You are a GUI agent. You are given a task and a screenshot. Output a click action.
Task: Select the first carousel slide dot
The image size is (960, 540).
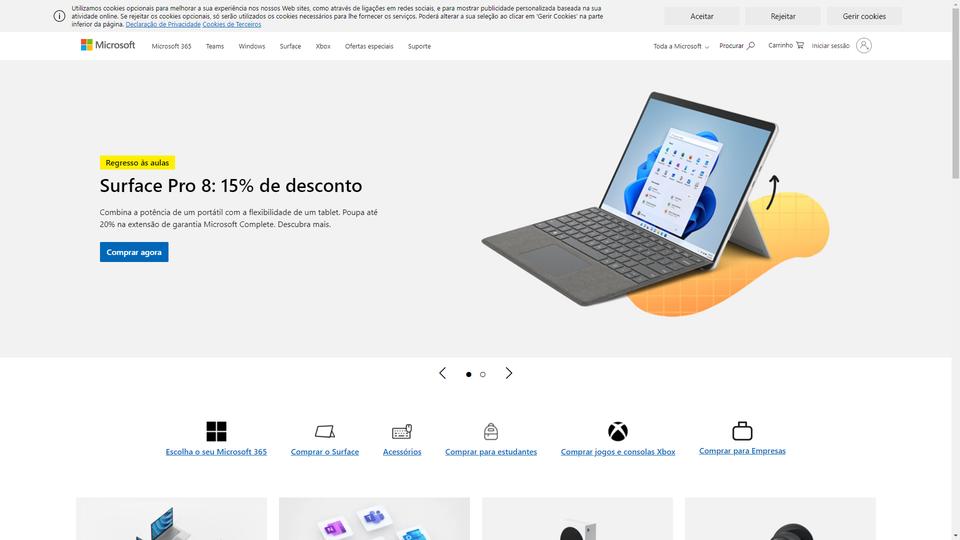point(468,374)
